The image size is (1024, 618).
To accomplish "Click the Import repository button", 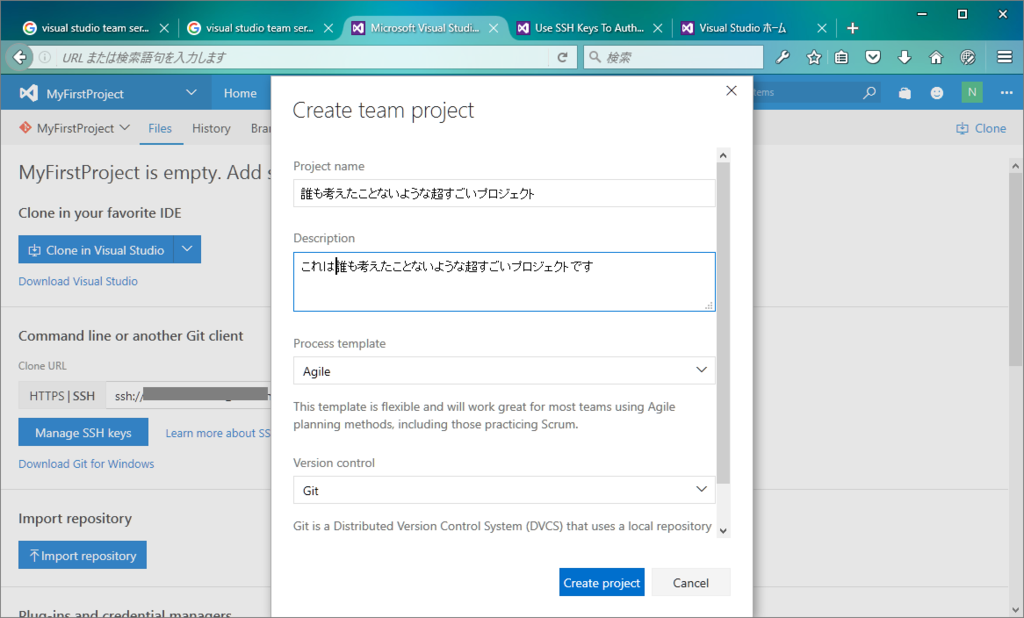I will coord(82,555).
